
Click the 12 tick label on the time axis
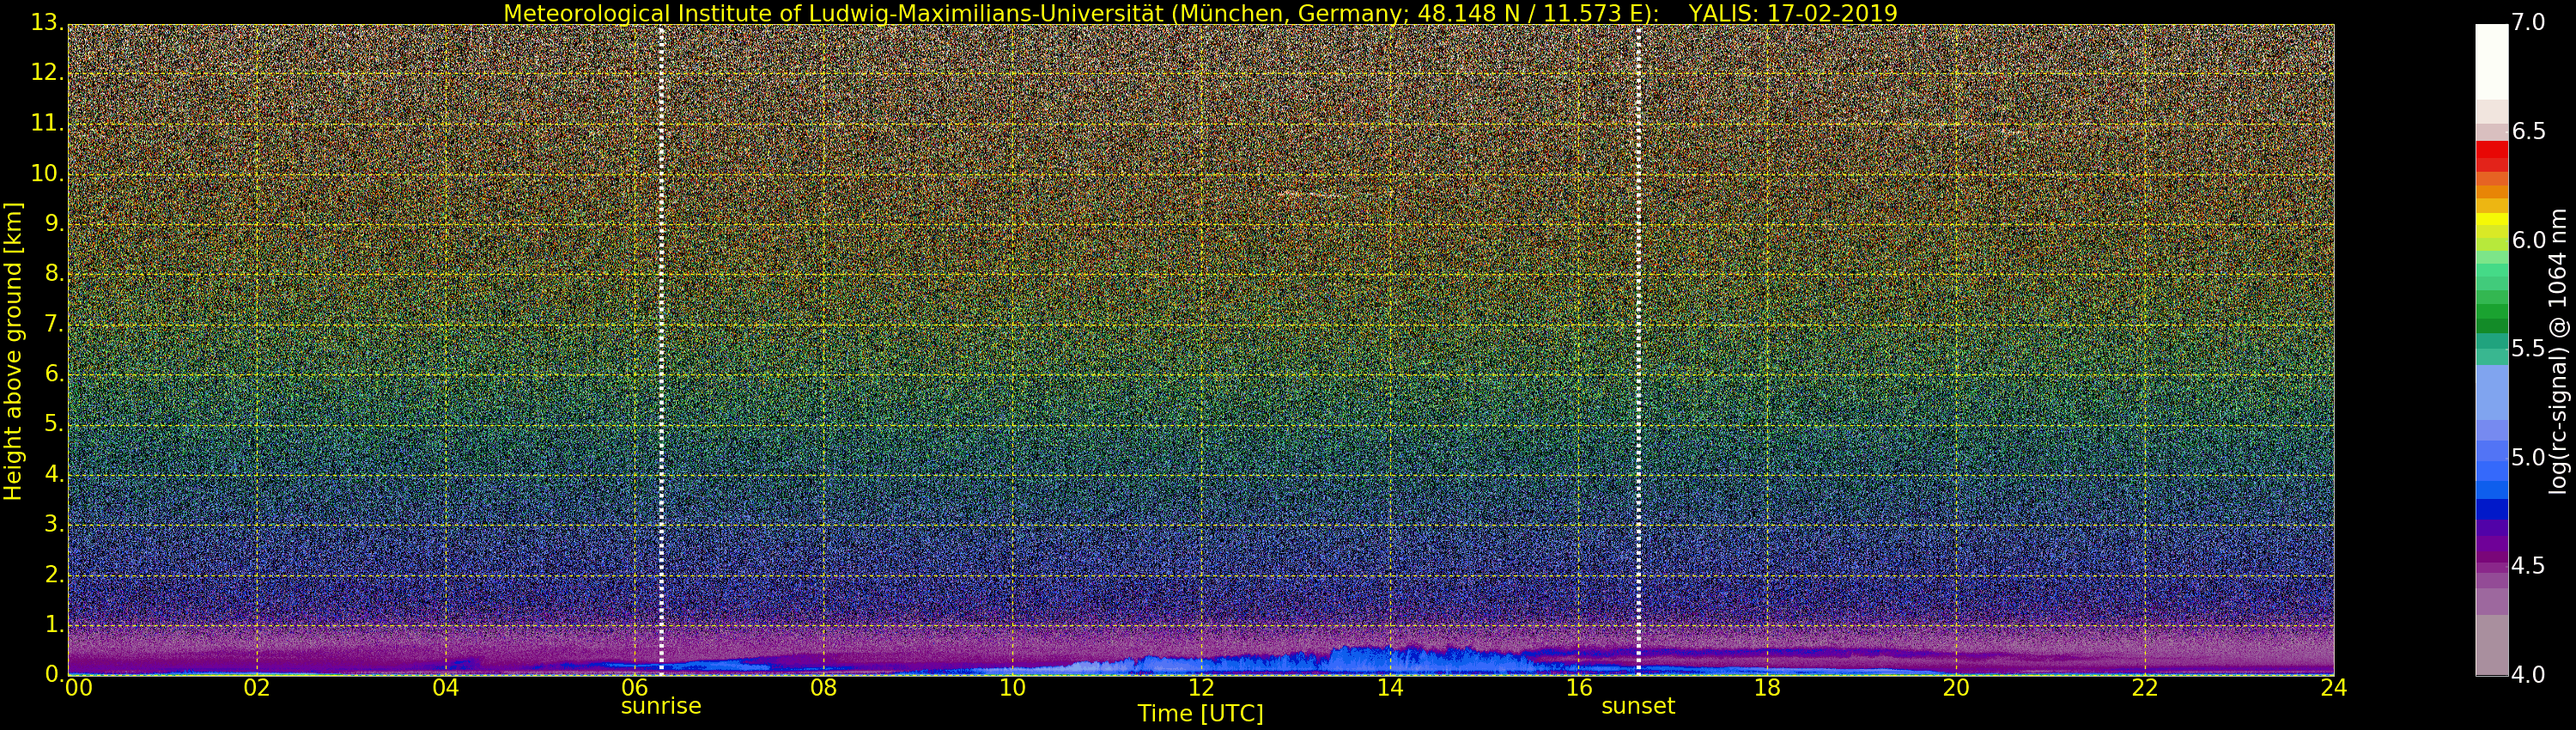point(1201,688)
